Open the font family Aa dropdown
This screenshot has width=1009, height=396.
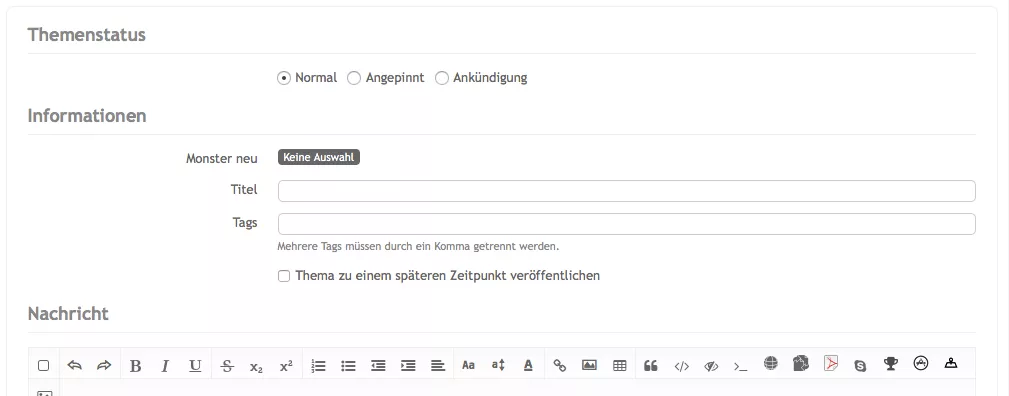[468, 365]
